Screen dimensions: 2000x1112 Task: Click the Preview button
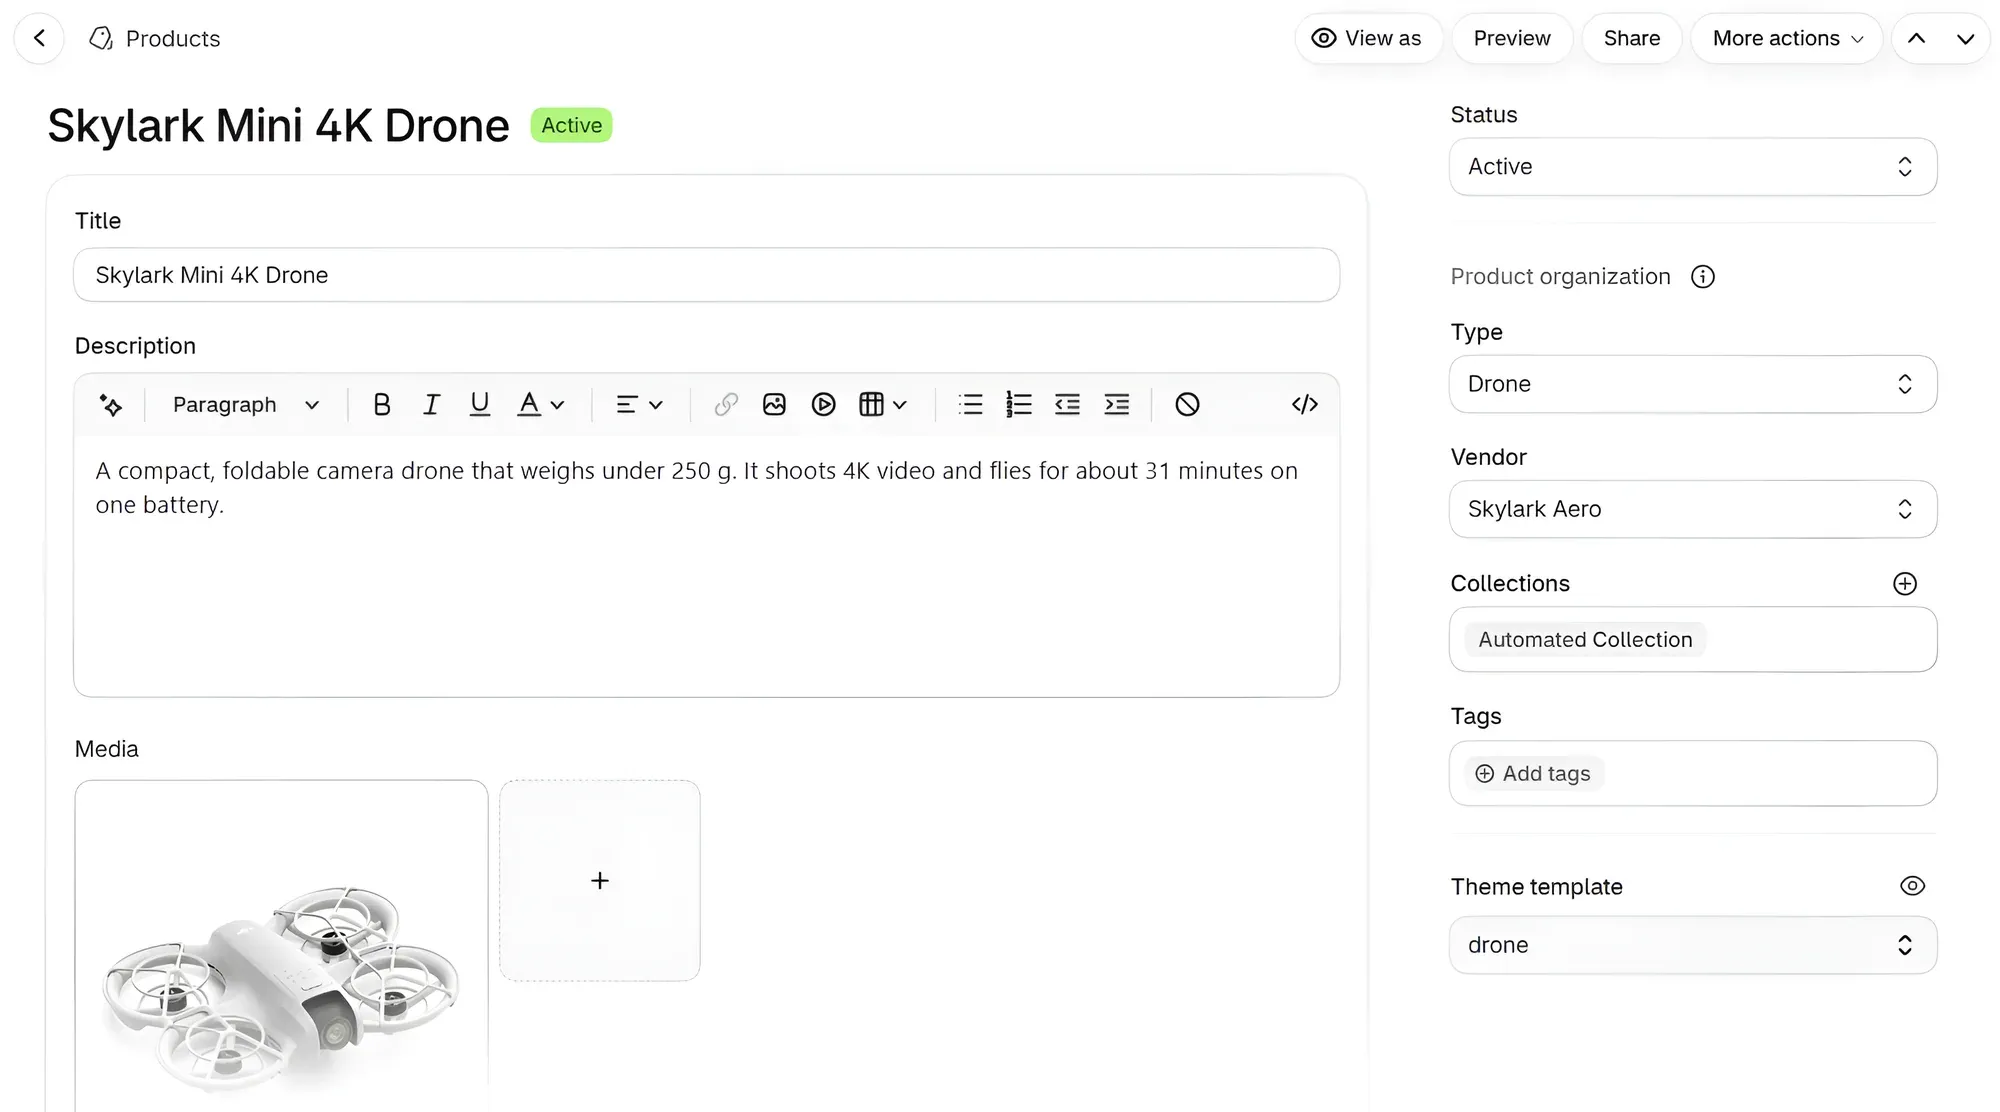coord(1512,39)
